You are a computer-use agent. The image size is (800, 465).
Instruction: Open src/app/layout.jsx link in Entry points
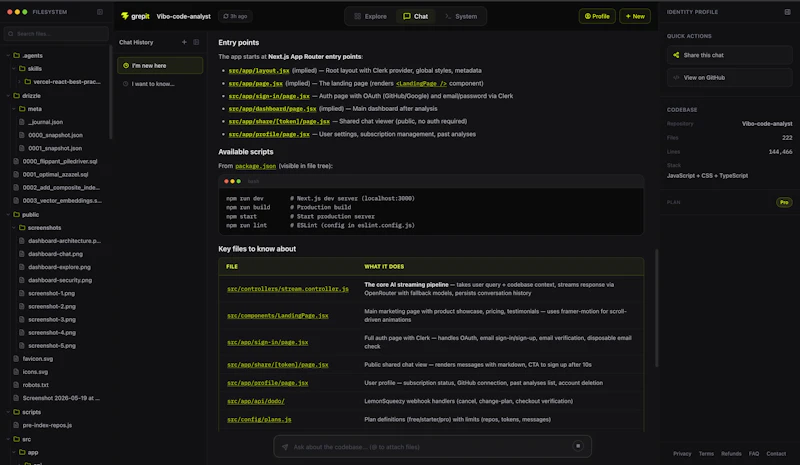click(x=259, y=70)
